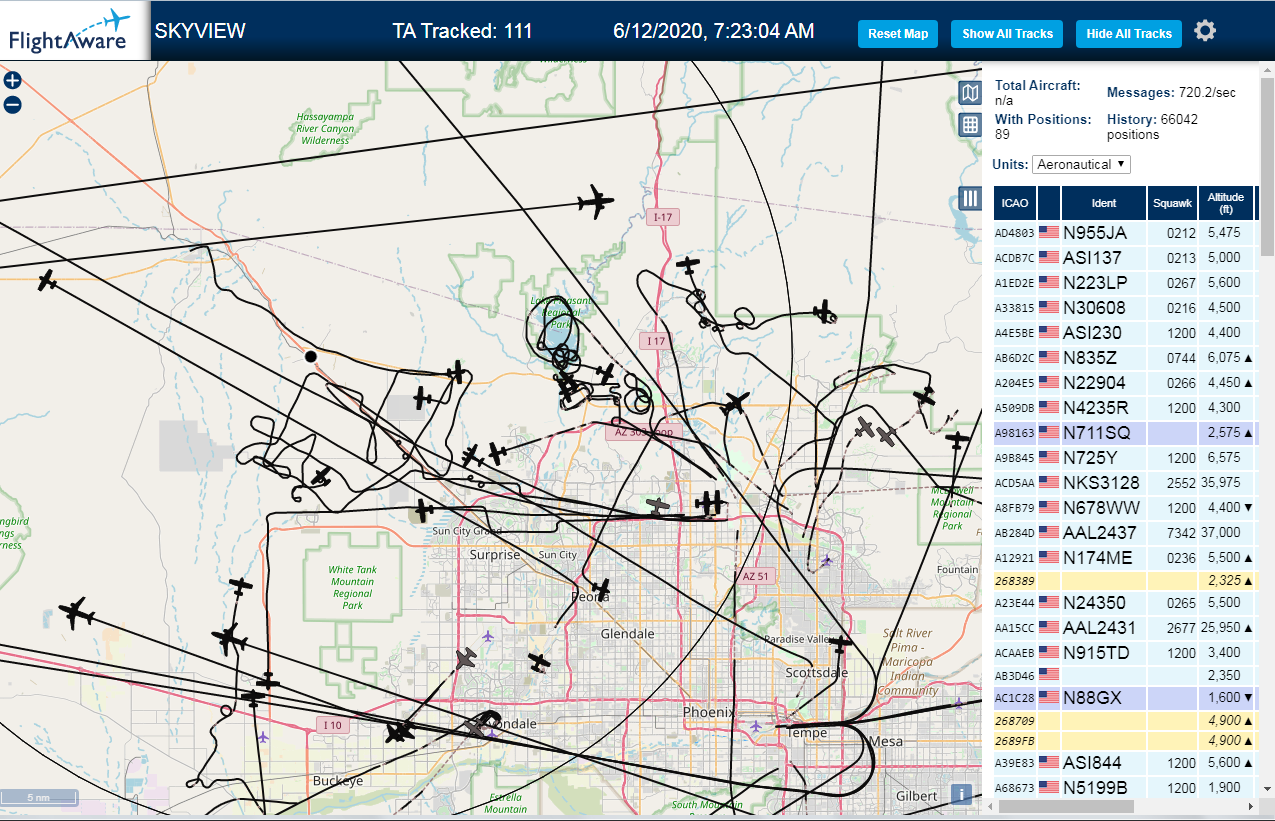Click the 5 nm map scale bar
Viewport: 1275px width, 821px height.
click(x=39, y=798)
